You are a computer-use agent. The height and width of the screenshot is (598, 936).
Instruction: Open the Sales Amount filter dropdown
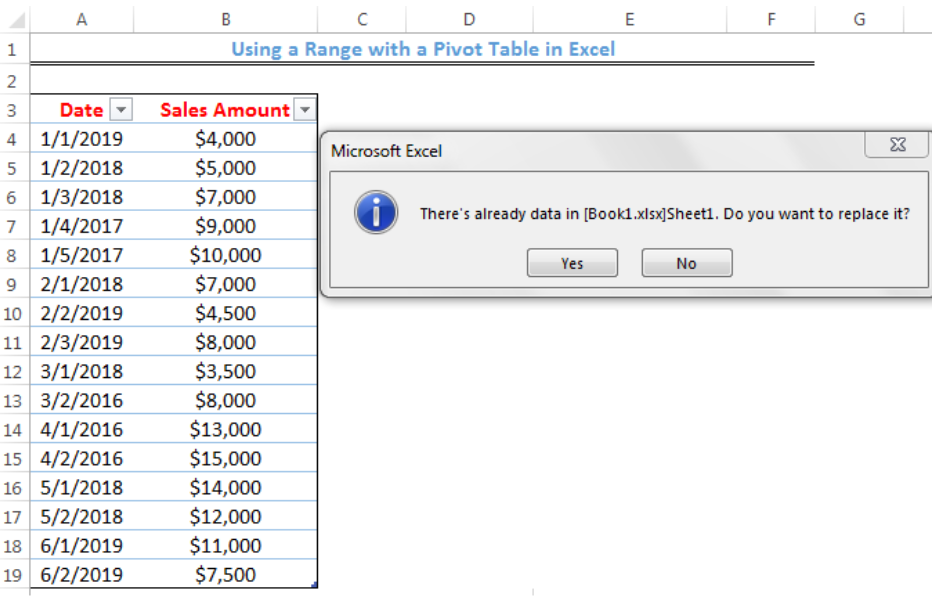[x=304, y=110]
